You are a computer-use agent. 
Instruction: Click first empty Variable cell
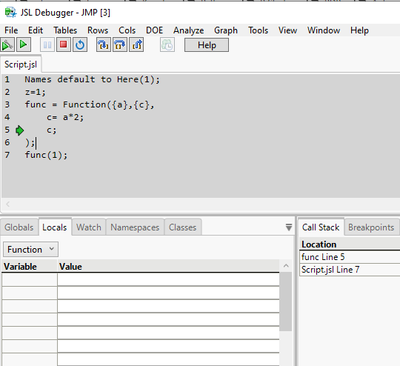[x=29, y=280]
